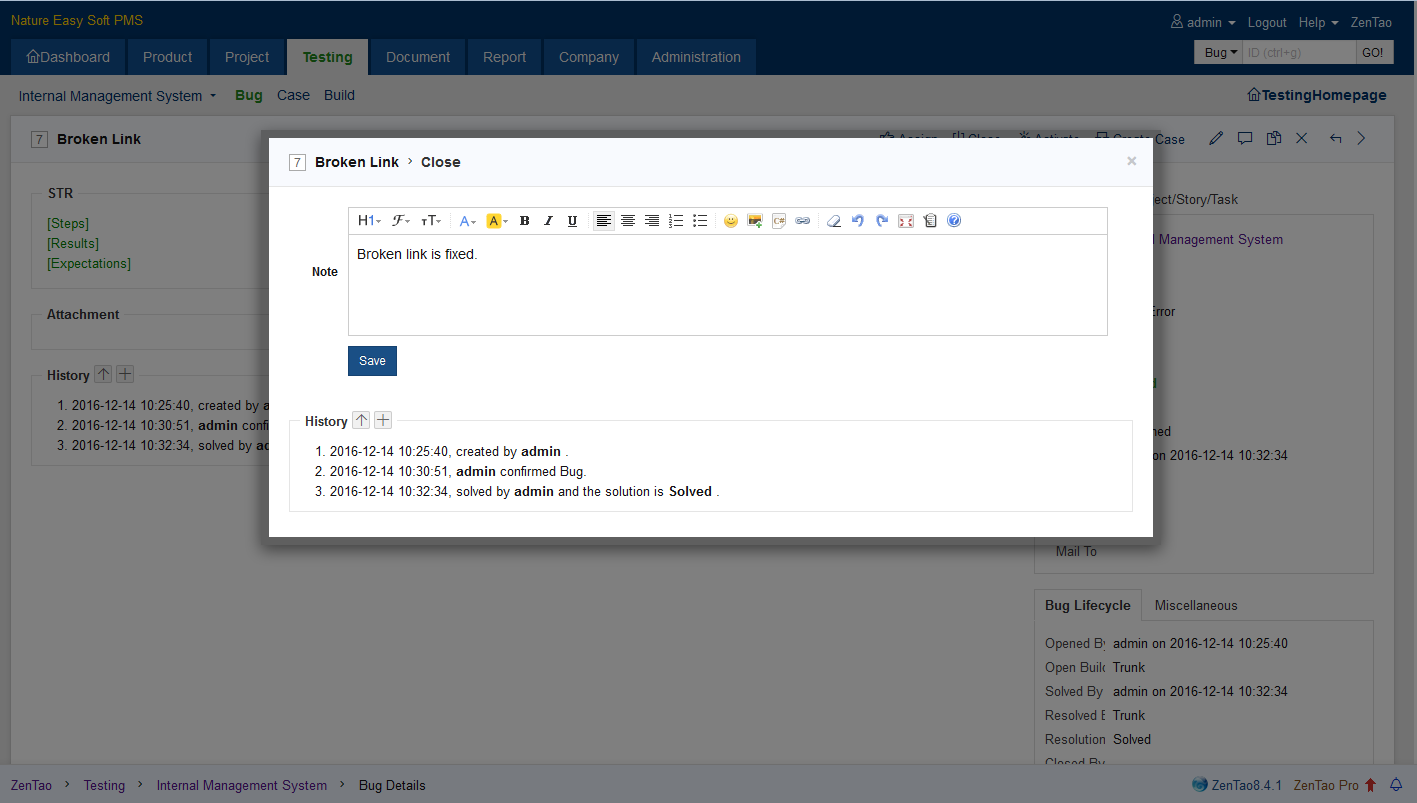The image size is (1417, 803).
Task: Switch to the Project tab
Action: click(x=247, y=57)
